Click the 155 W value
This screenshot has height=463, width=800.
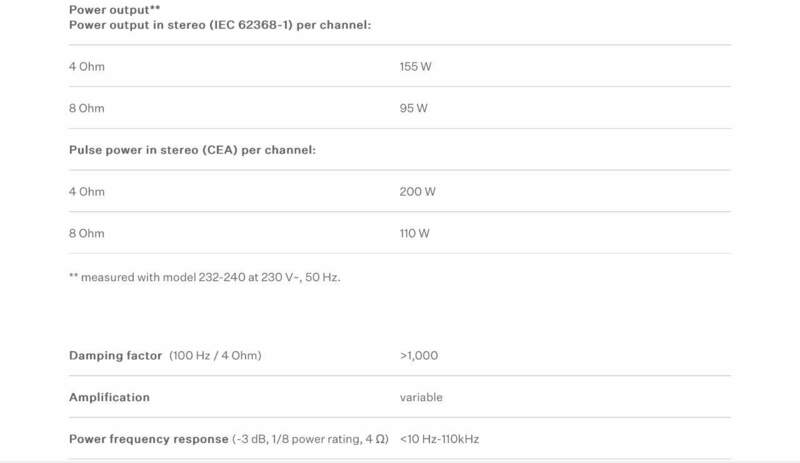tap(415, 66)
